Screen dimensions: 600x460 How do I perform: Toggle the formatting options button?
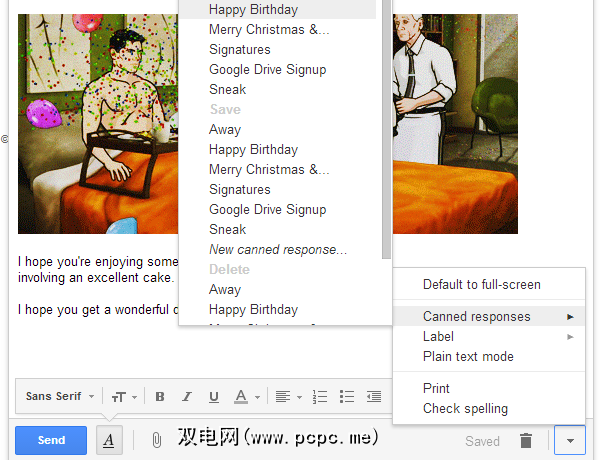[x=109, y=440]
